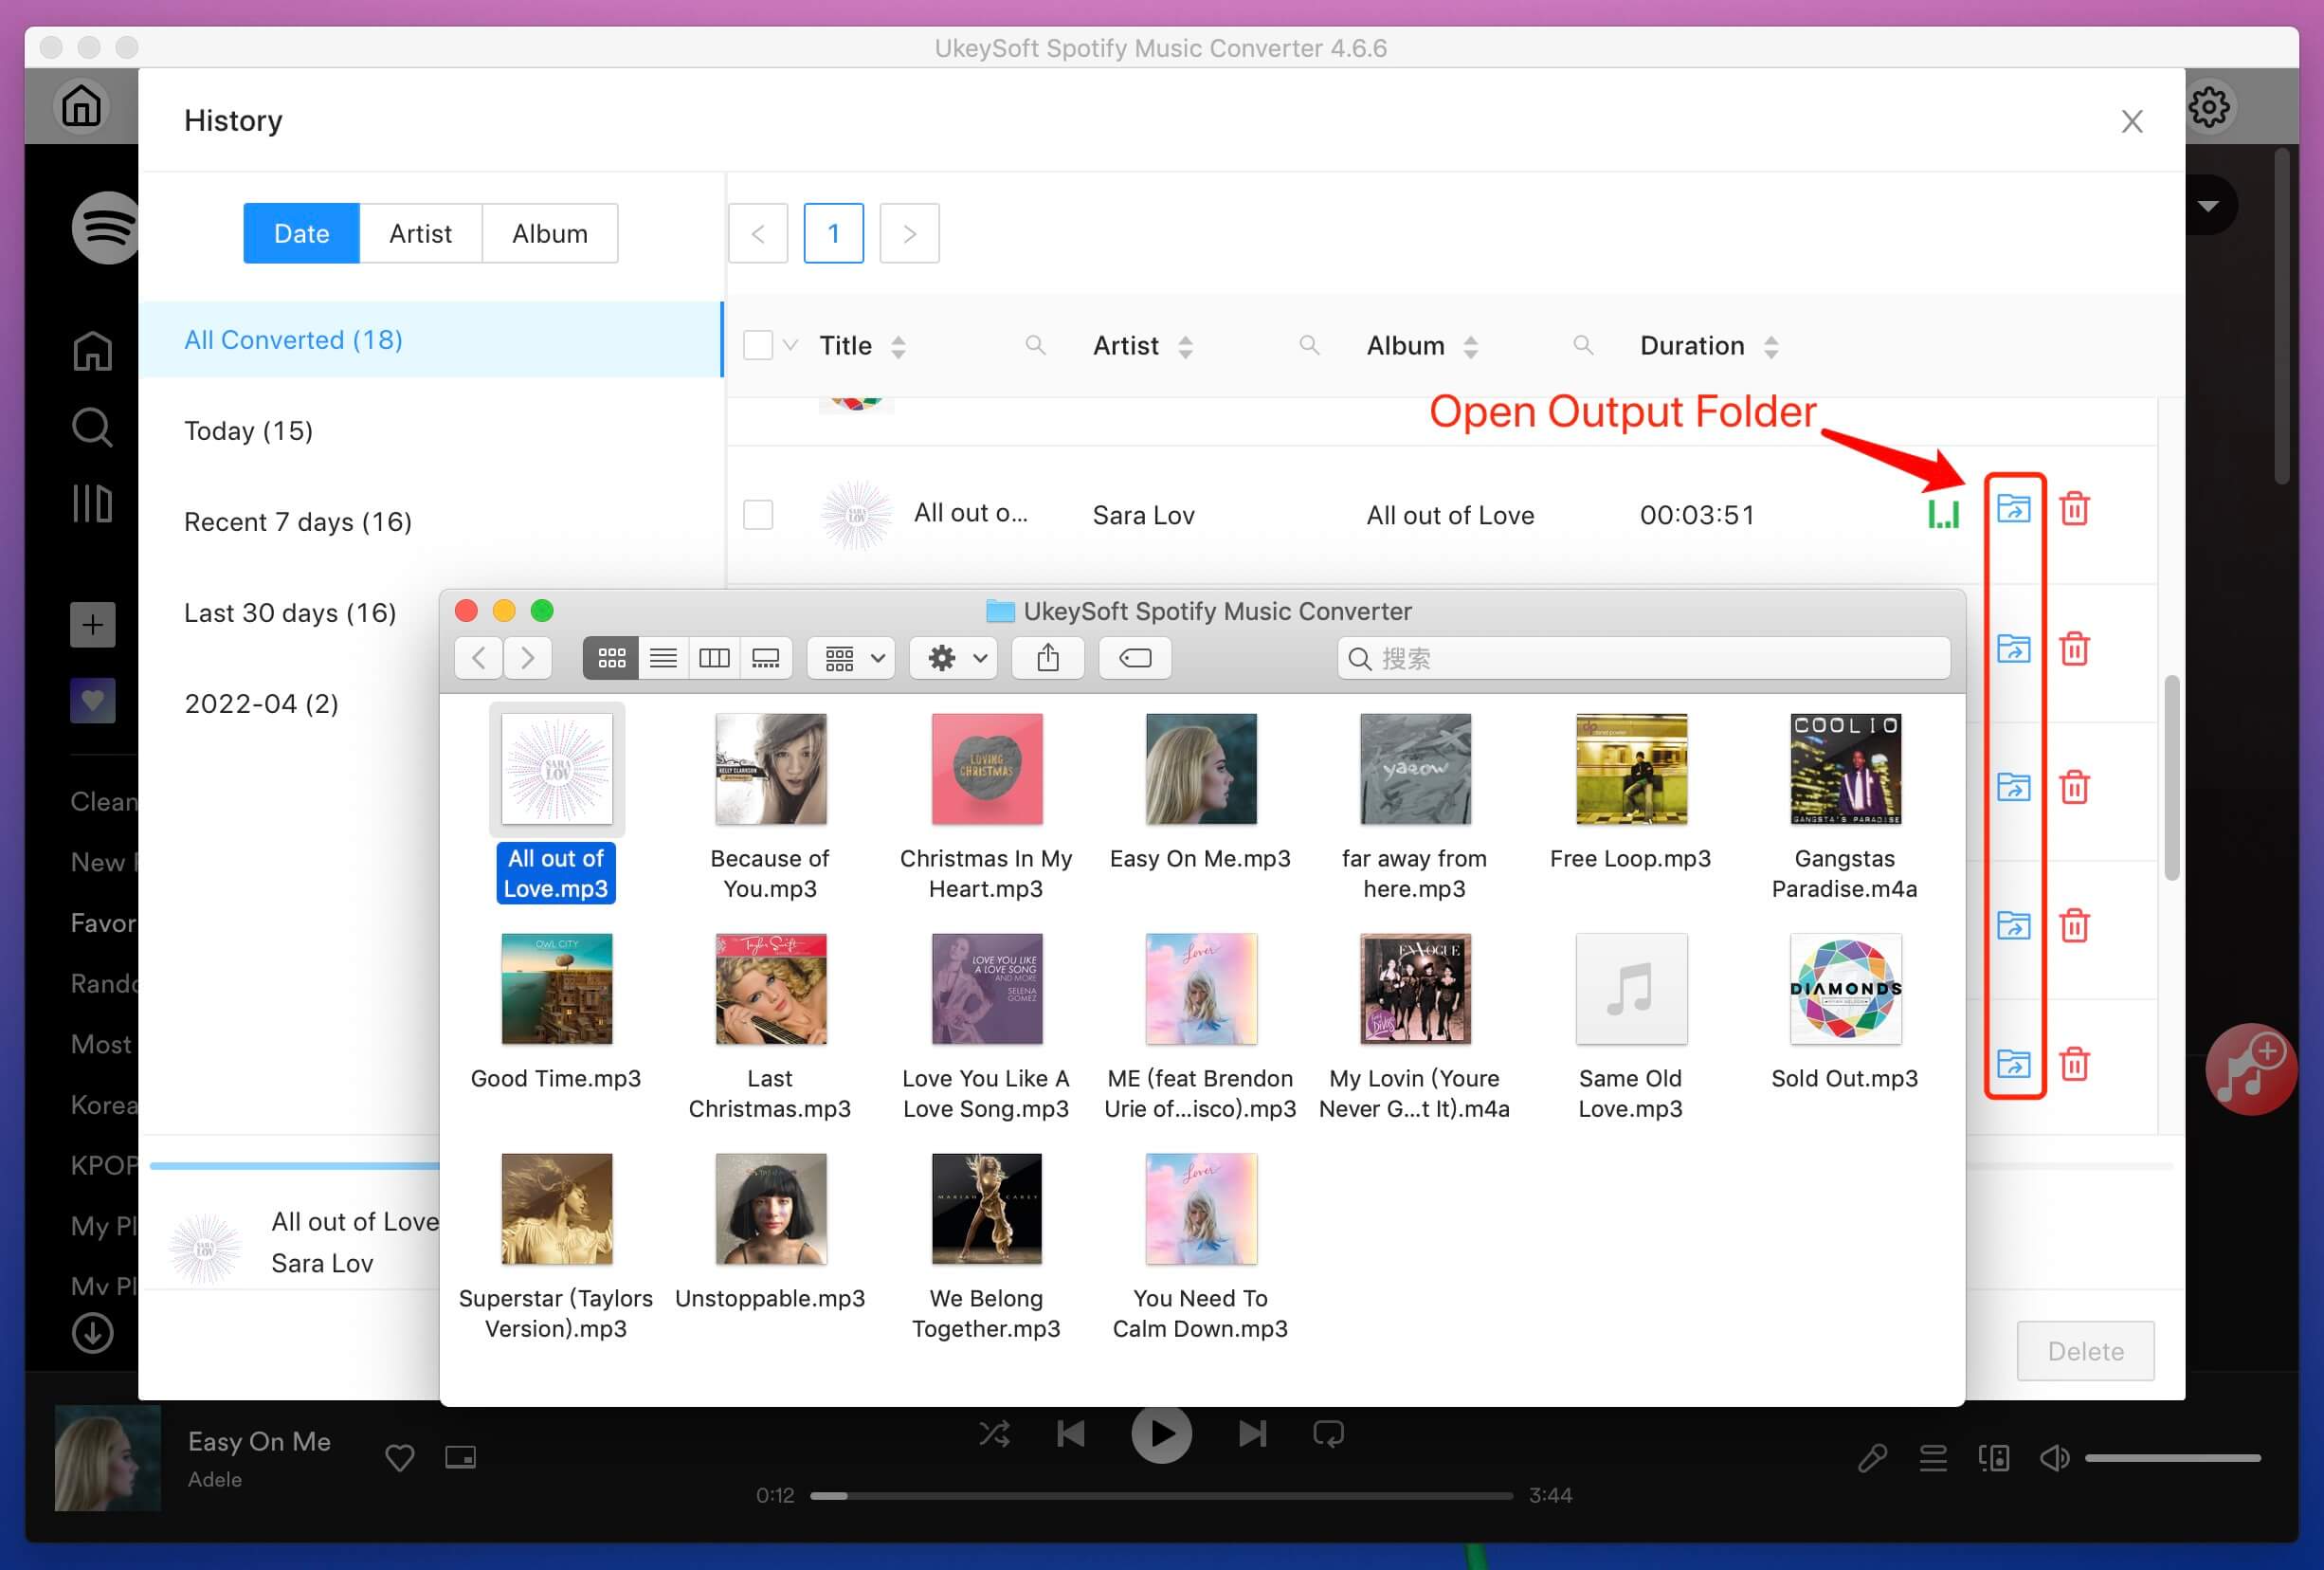Click the Delete button at bottom right
The height and width of the screenshot is (1570, 2324).
pos(2086,1349)
